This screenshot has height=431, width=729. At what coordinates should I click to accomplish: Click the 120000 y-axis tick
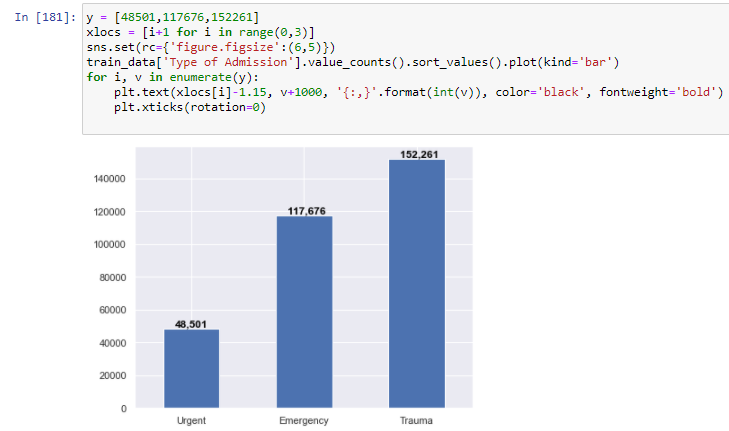pos(109,212)
